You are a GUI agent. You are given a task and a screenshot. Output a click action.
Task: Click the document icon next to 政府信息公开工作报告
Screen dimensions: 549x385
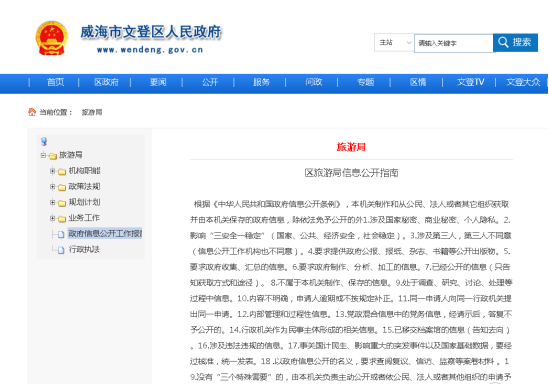[x=61, y=234]
